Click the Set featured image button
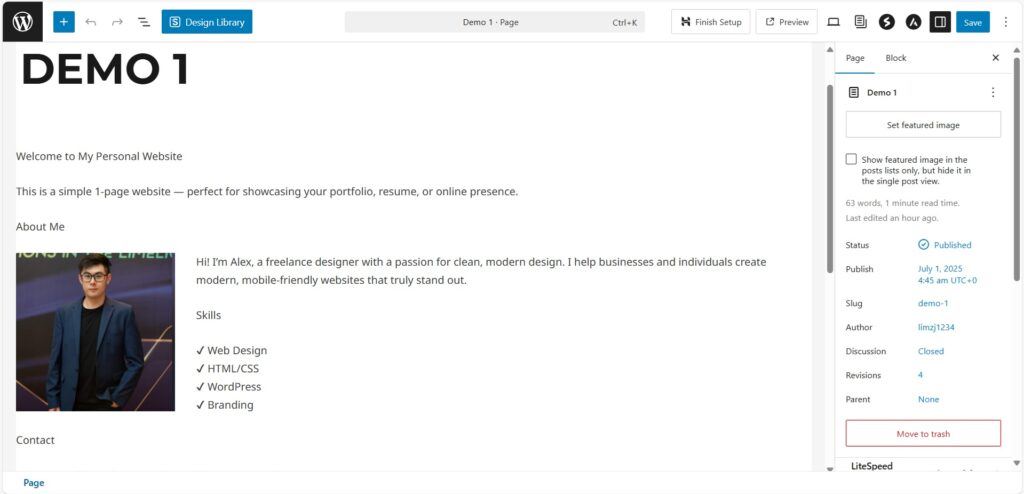 pyautogui.click(x=923, y=125)
